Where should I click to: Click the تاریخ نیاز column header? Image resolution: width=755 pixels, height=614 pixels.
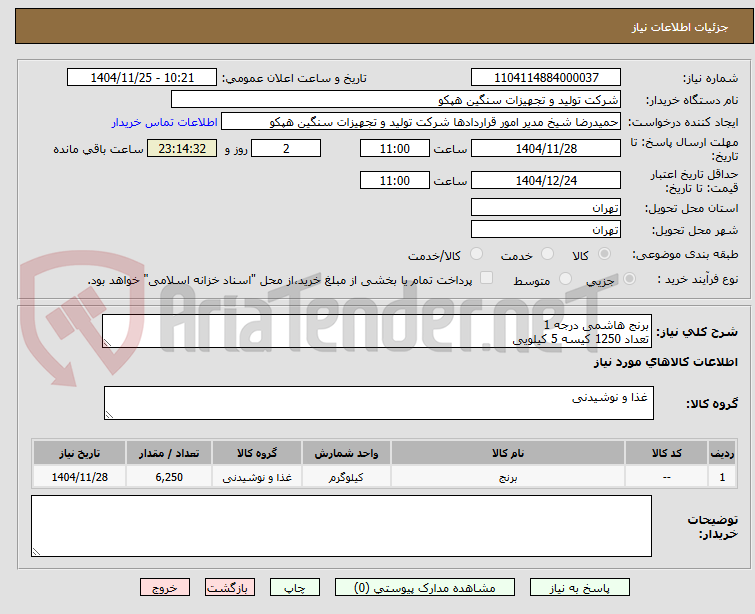click(x=79, y=453)
